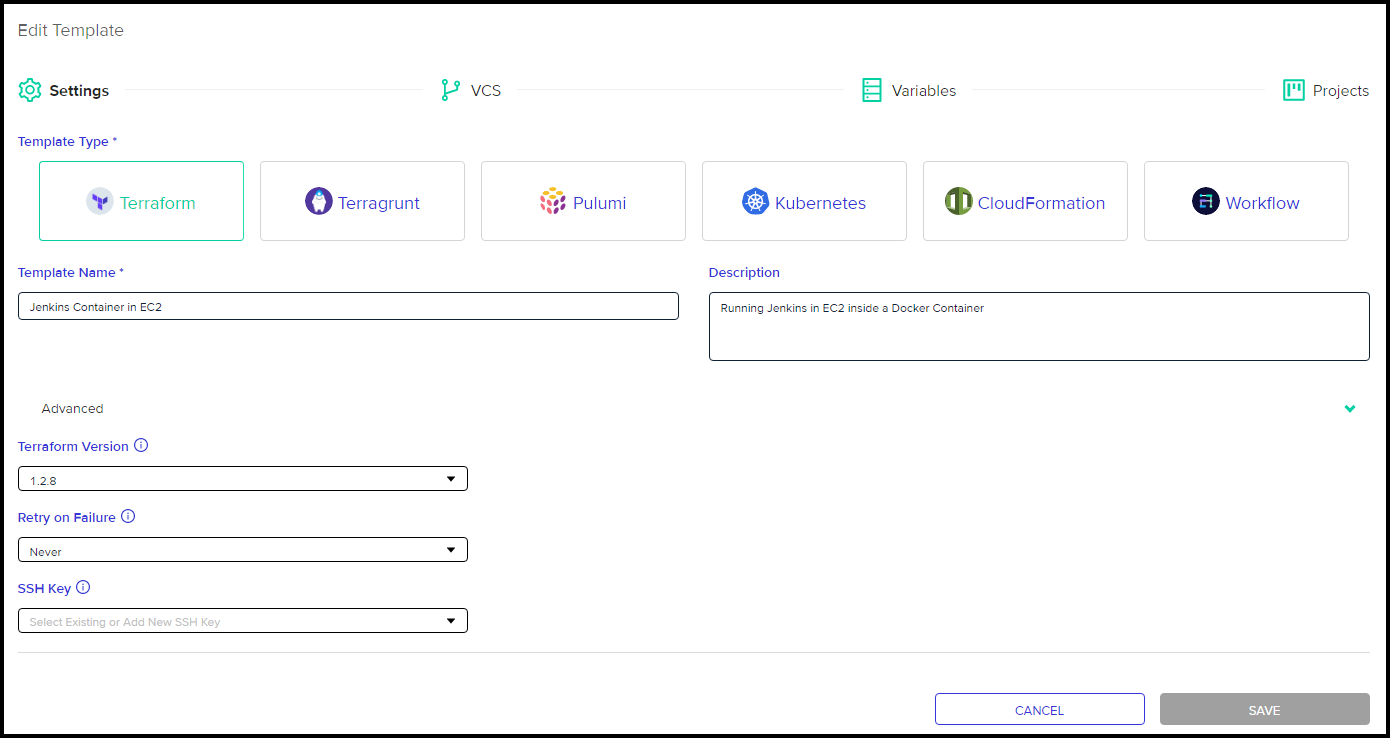Select the Kubernetes template type
Screen dimensions: 1390x738
click(804, 200)
